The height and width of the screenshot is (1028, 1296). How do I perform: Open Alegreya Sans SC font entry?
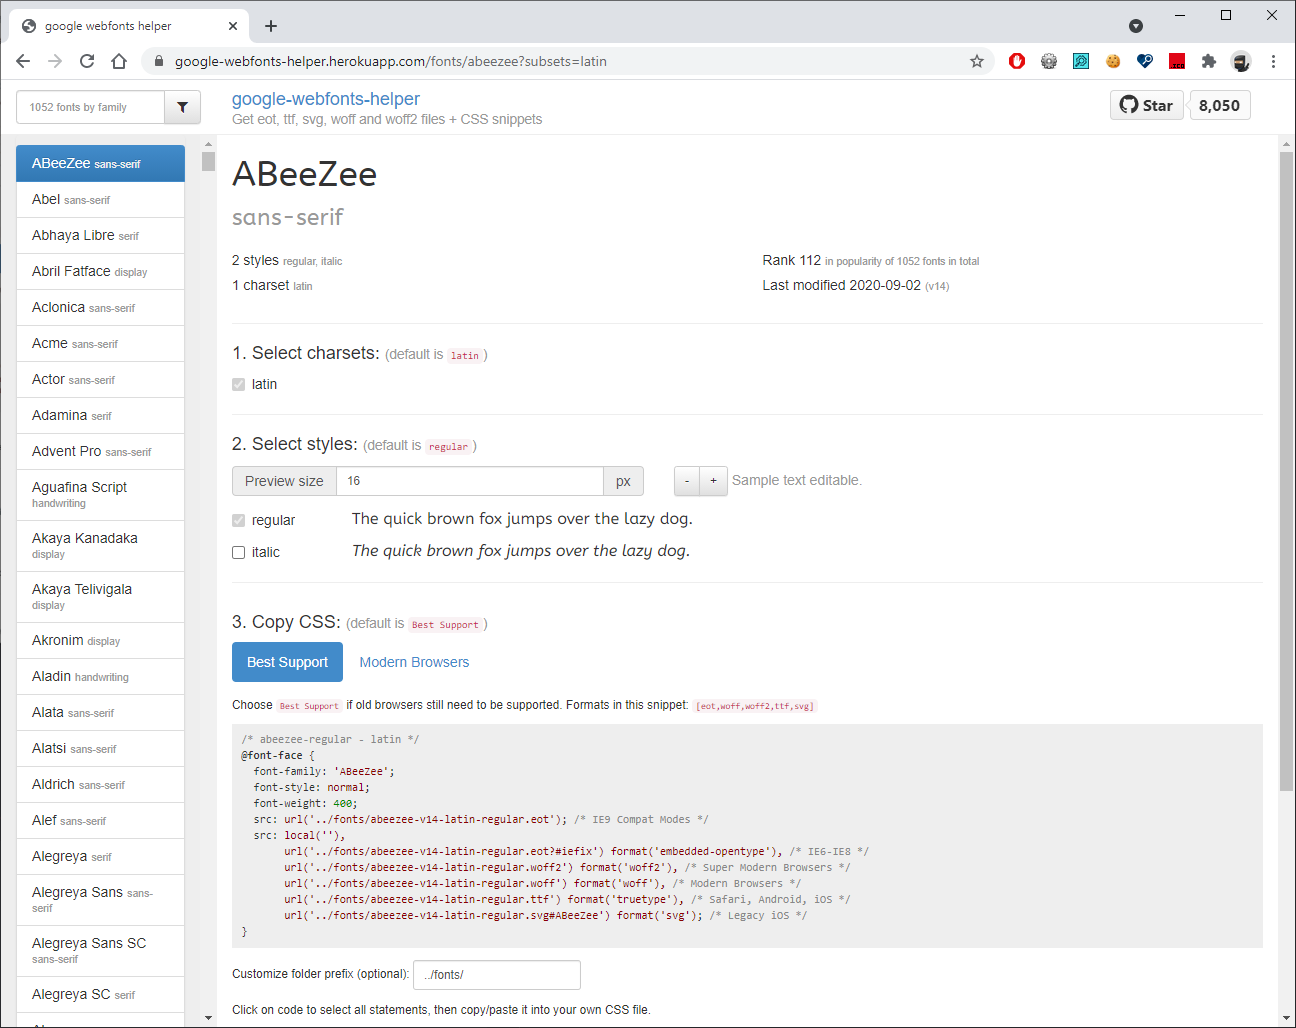100,950
